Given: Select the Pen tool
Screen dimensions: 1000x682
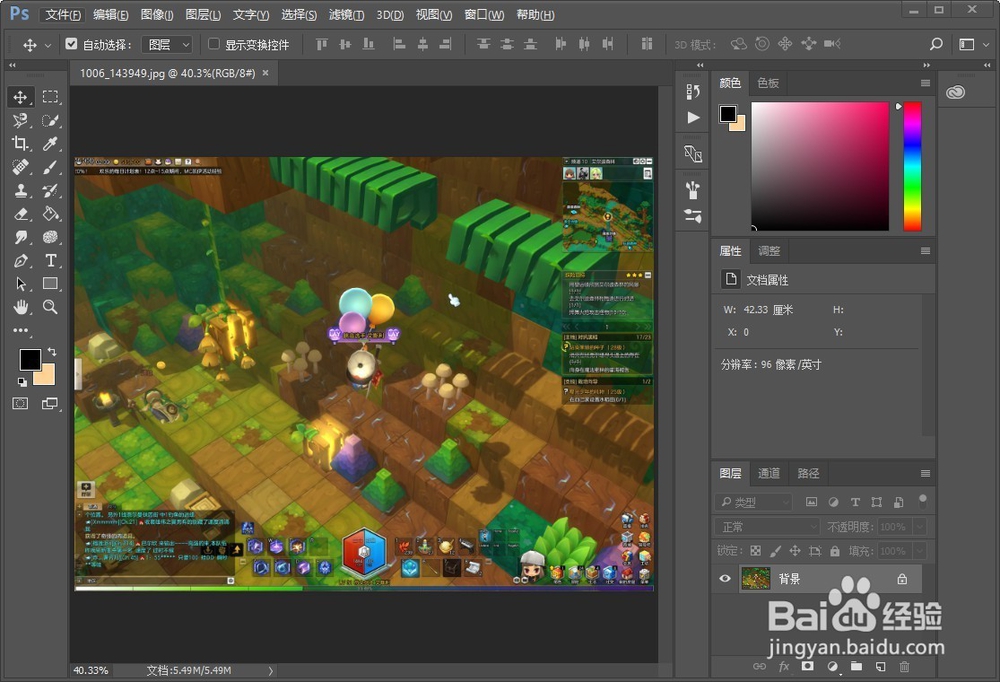Looking at the screenshot, I should (20, 261).
